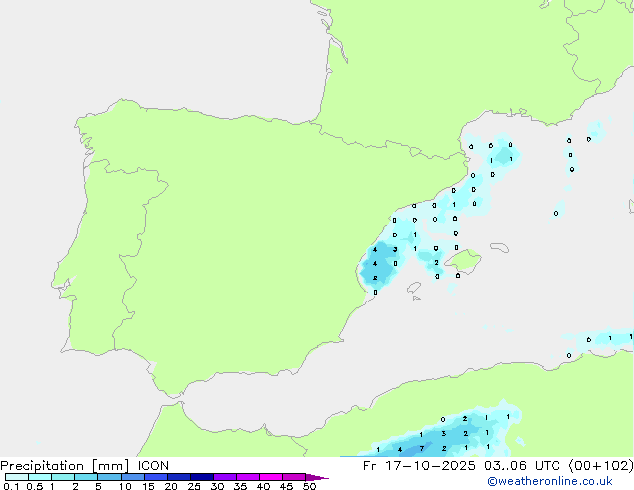Viewport: 634px width, 490px height.
Task: Click the 45 to 50 legend swatch
Action: pos(294,477)
